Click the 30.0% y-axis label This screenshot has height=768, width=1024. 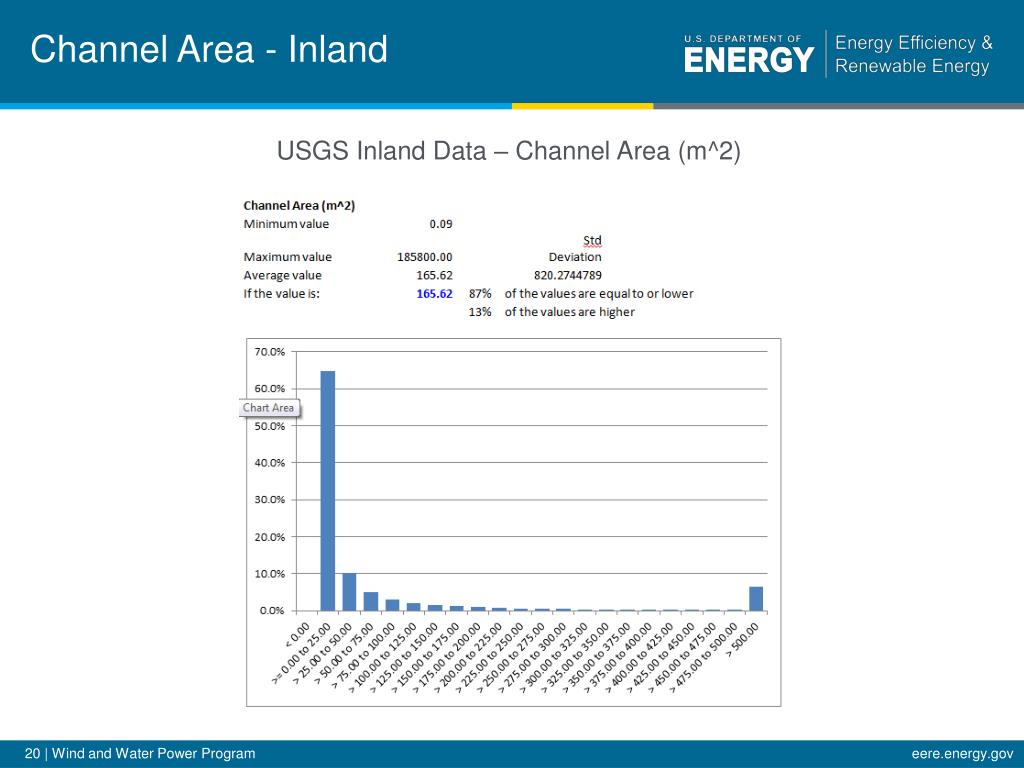[x=270, y=500]
